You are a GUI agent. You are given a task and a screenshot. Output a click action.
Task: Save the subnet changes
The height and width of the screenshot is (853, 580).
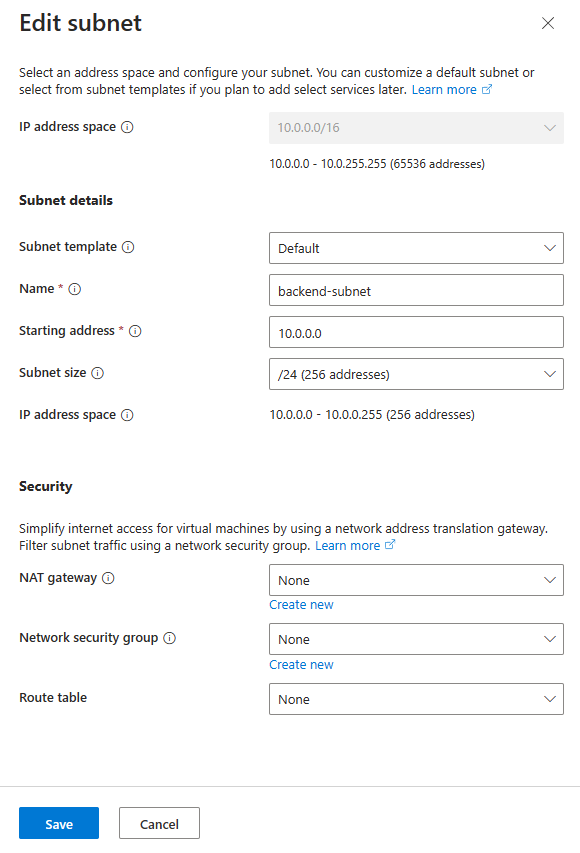[x=58, y=823]
